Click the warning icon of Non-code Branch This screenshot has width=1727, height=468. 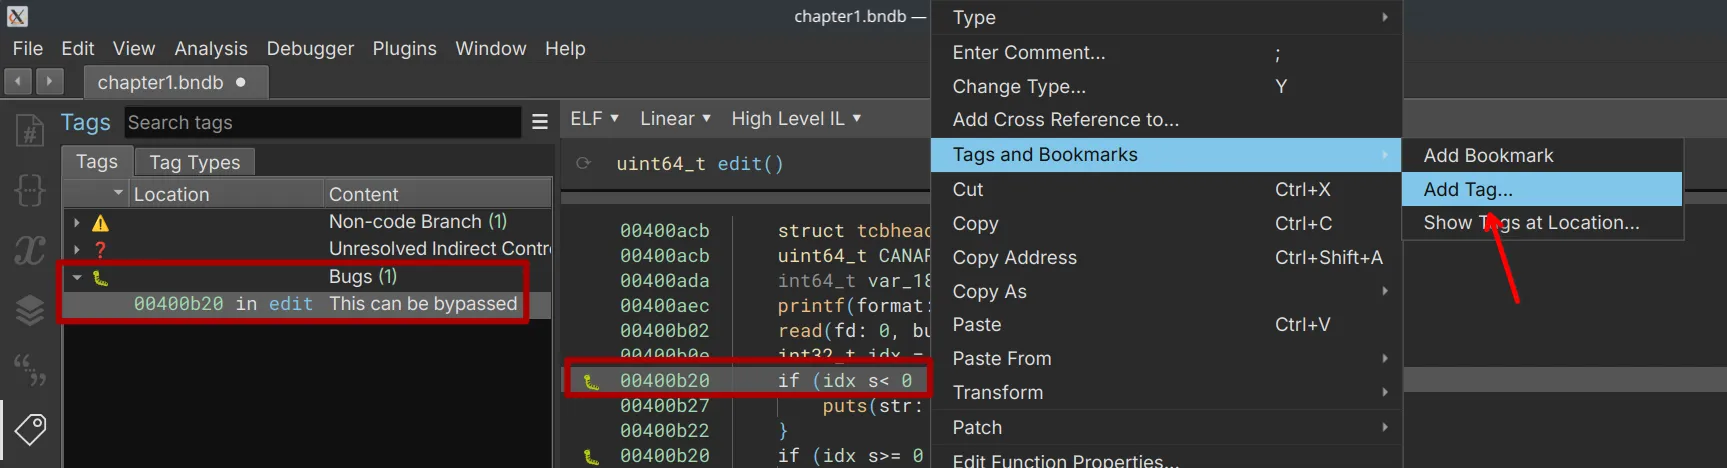[x=101, y=223]
